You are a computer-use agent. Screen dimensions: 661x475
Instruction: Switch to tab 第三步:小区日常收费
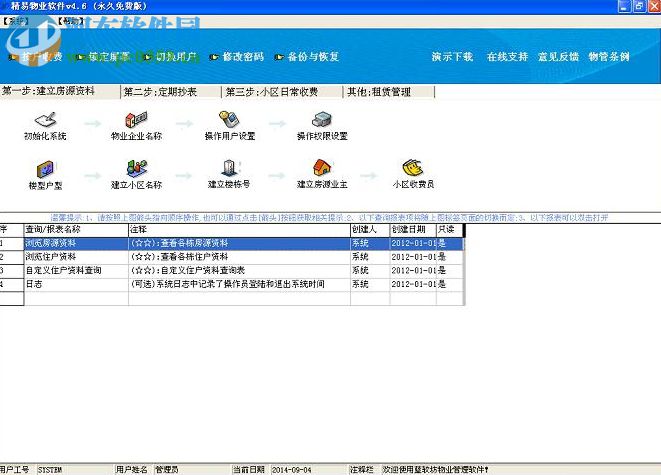282,92
